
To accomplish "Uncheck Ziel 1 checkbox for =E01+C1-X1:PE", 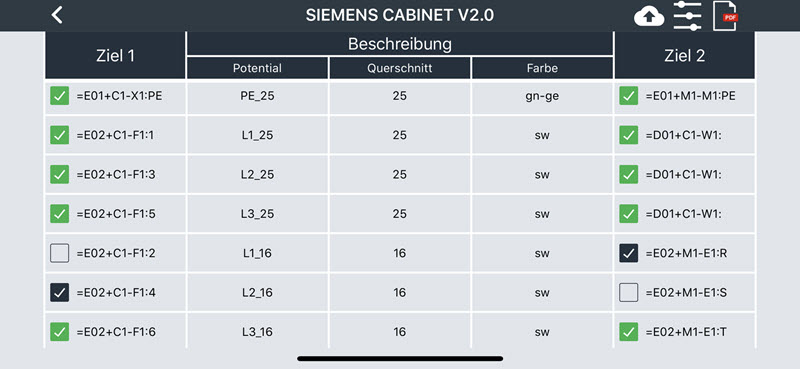I will [x=60, y=95].
